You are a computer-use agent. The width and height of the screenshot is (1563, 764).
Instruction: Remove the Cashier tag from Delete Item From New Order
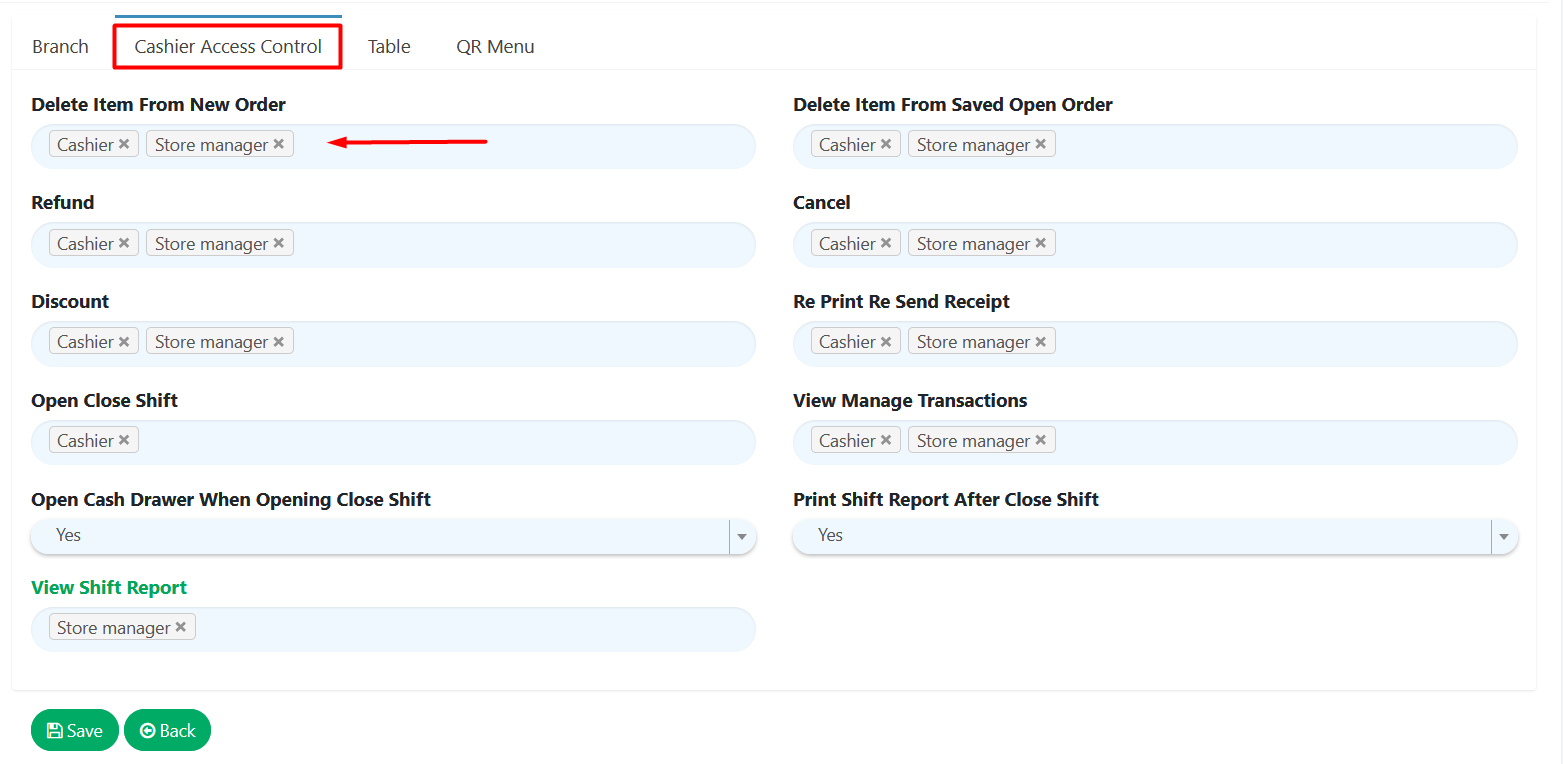click(125, 143)
